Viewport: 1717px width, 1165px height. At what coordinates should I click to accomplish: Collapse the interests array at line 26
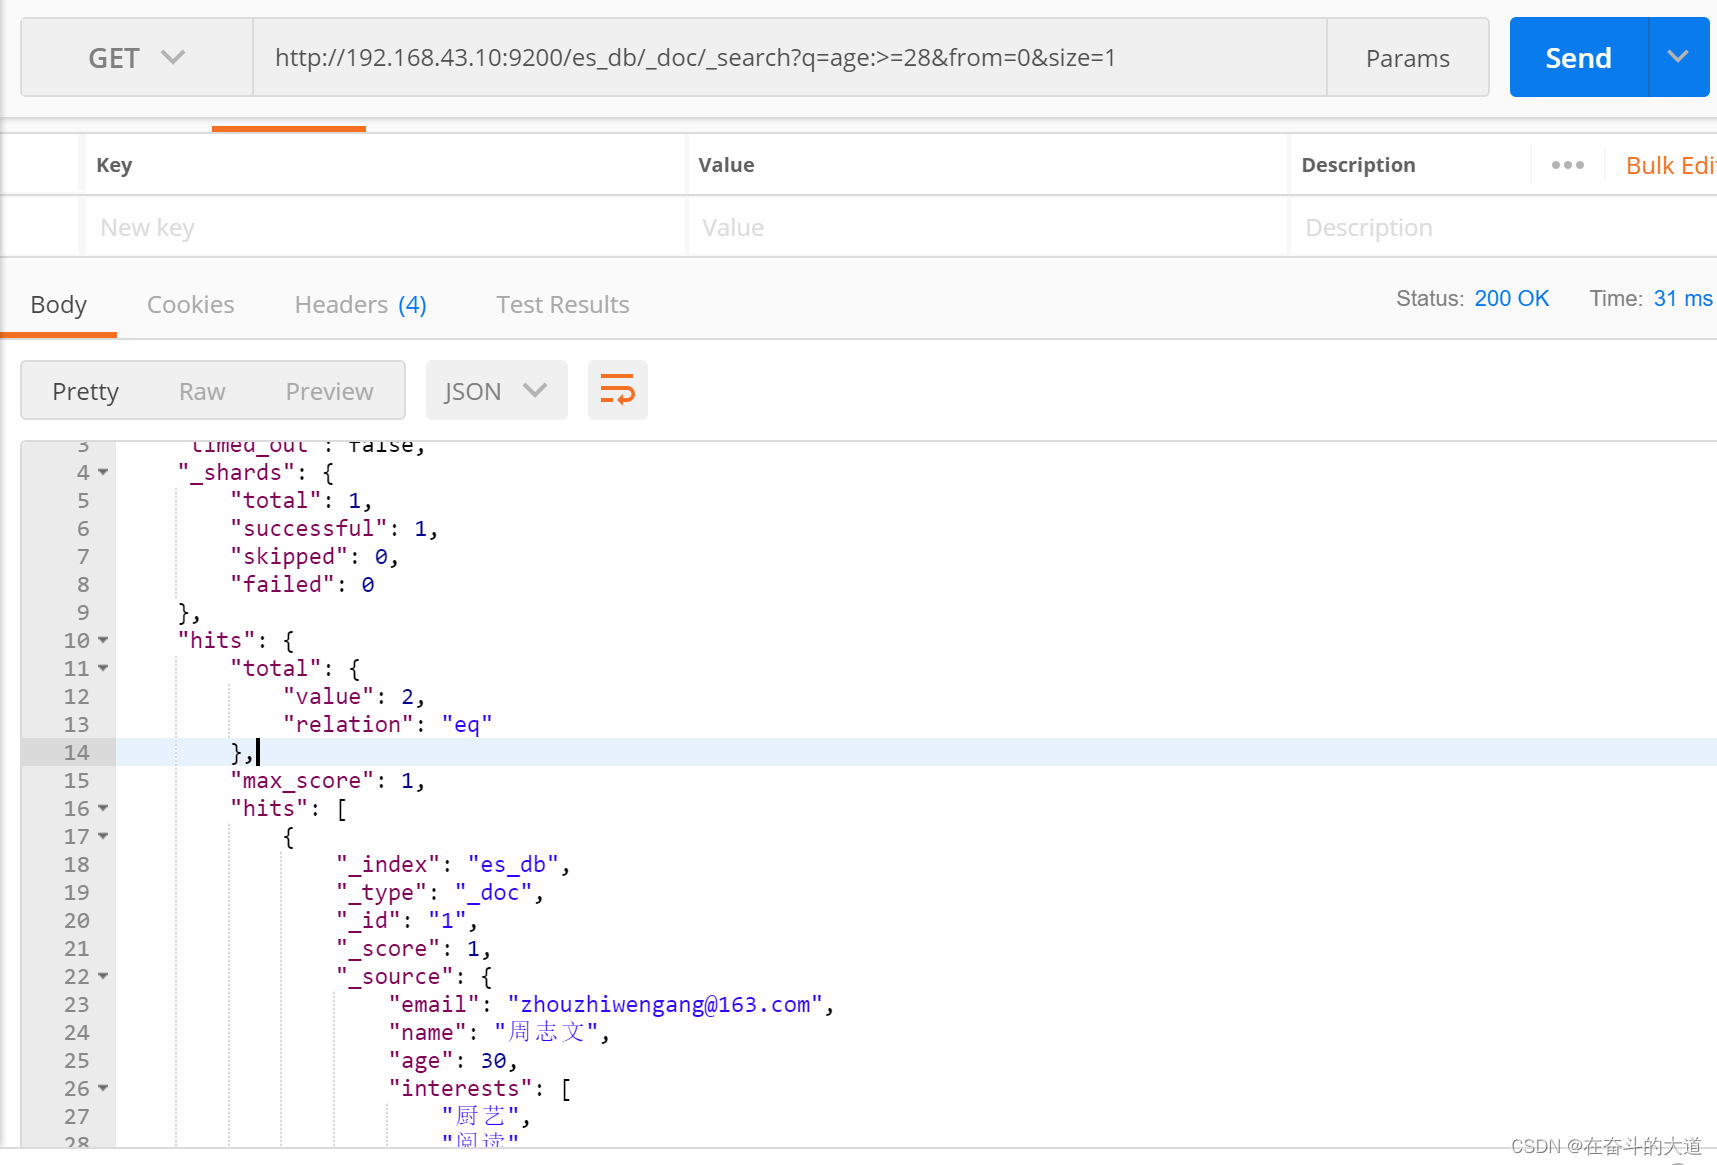point(103,1088)
